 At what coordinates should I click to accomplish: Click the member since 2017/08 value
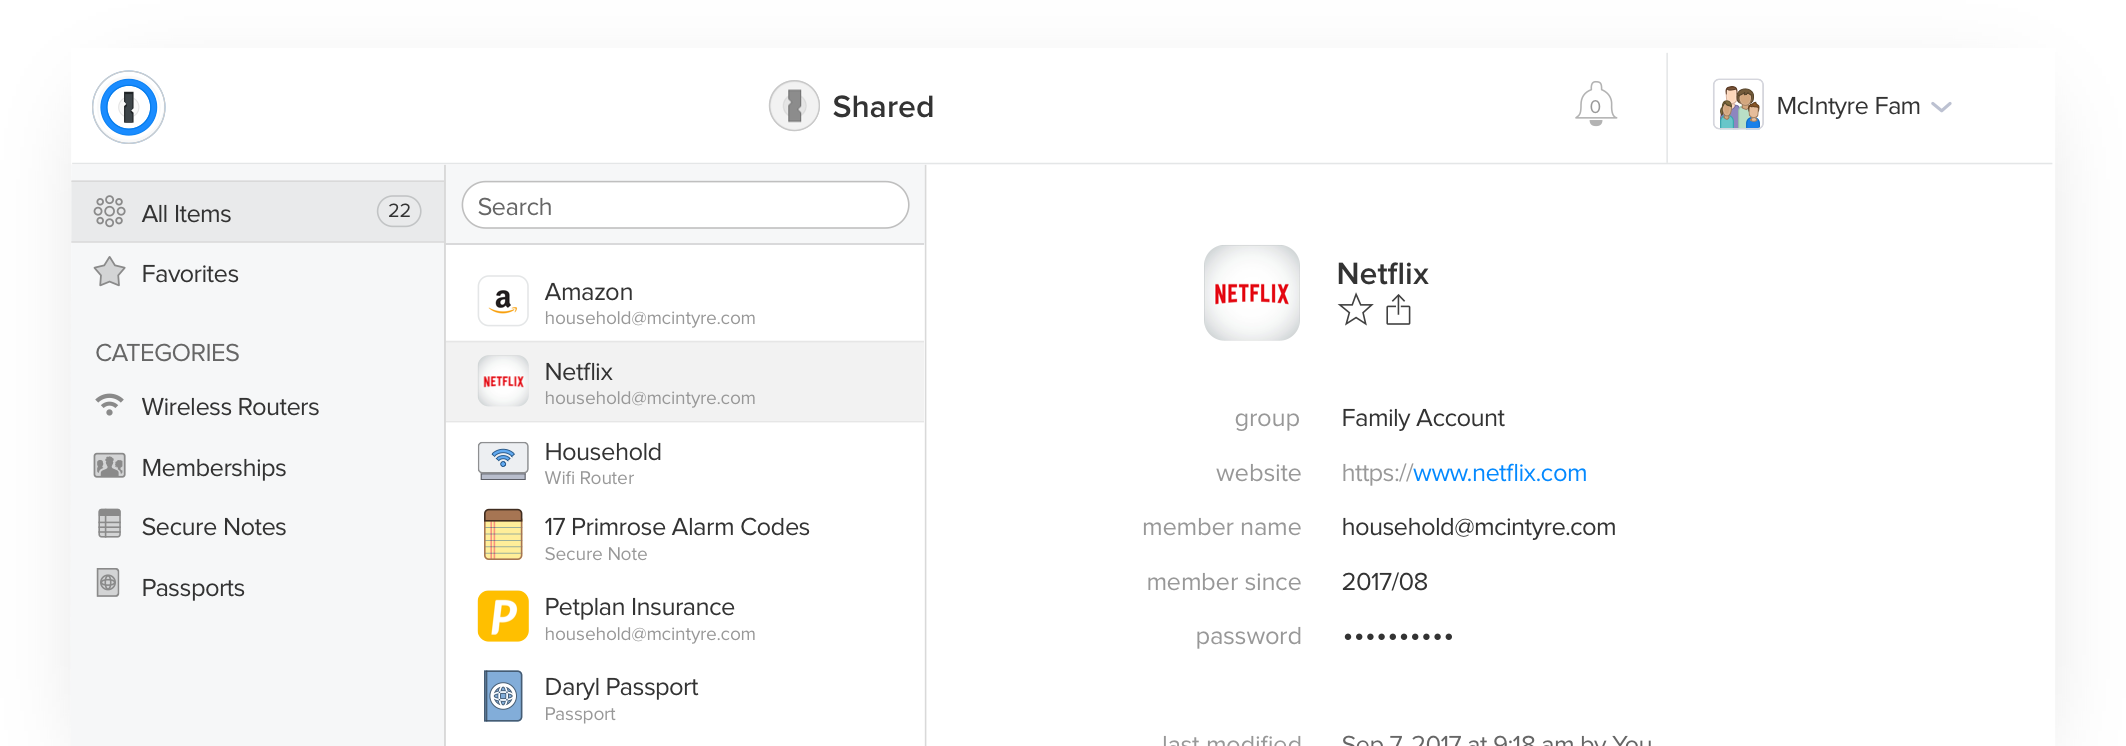(x=1384, y=582)
